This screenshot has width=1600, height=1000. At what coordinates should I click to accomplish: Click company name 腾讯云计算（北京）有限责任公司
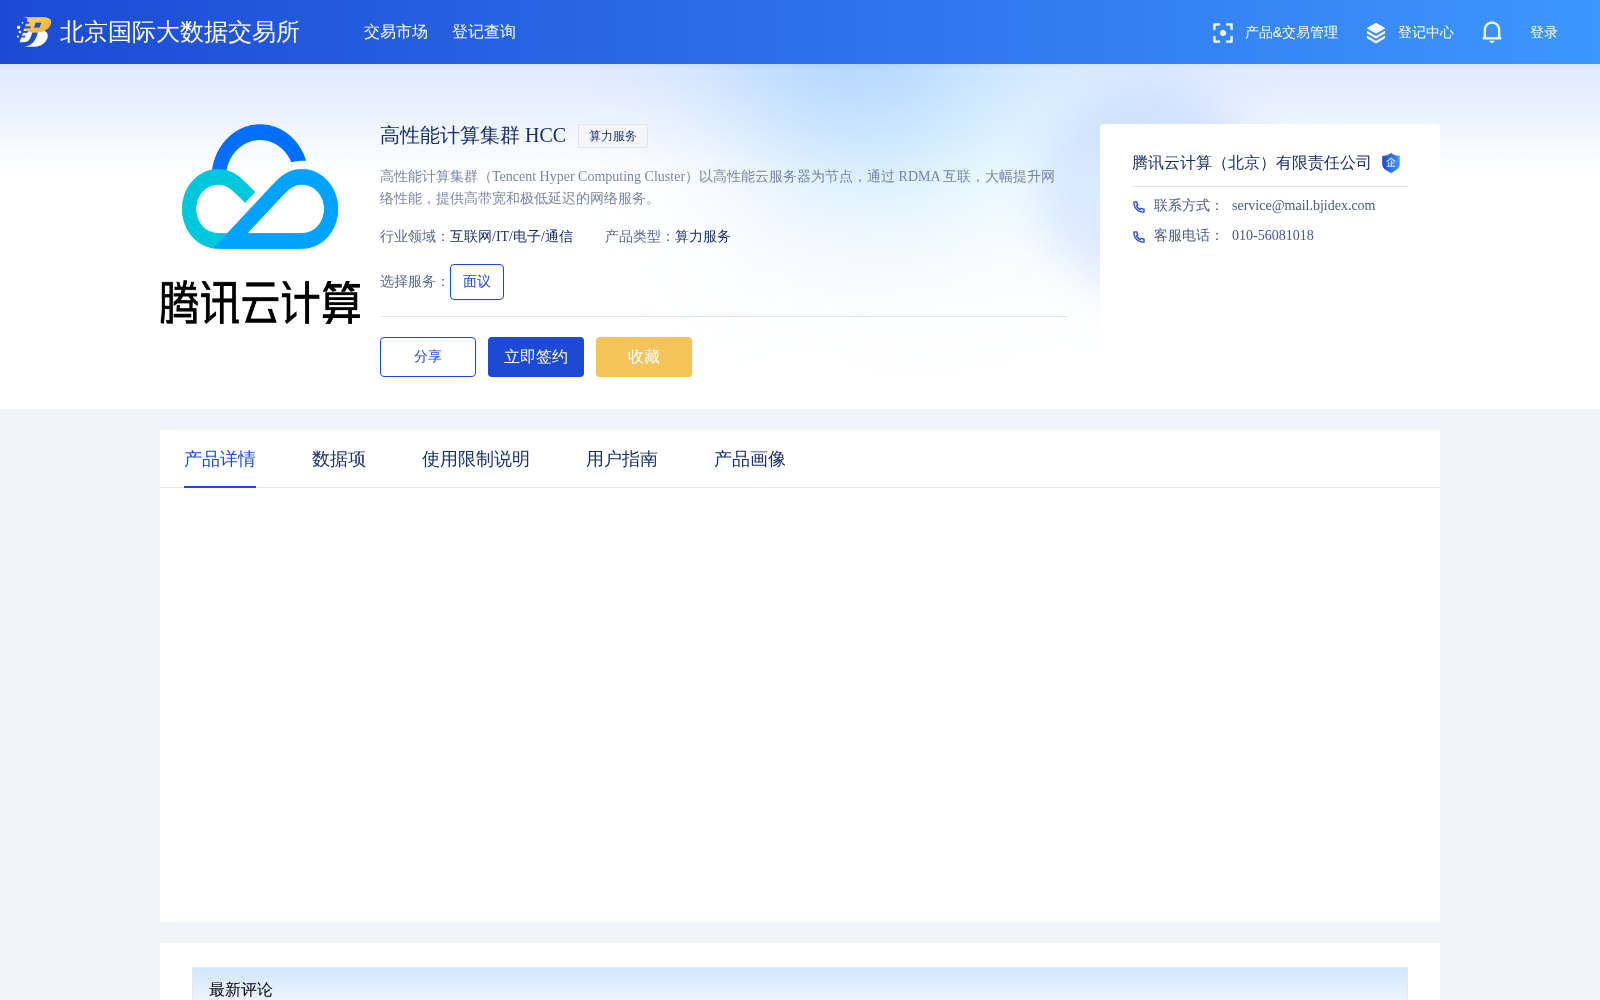pyautogui.click(x=1252, y=163)
